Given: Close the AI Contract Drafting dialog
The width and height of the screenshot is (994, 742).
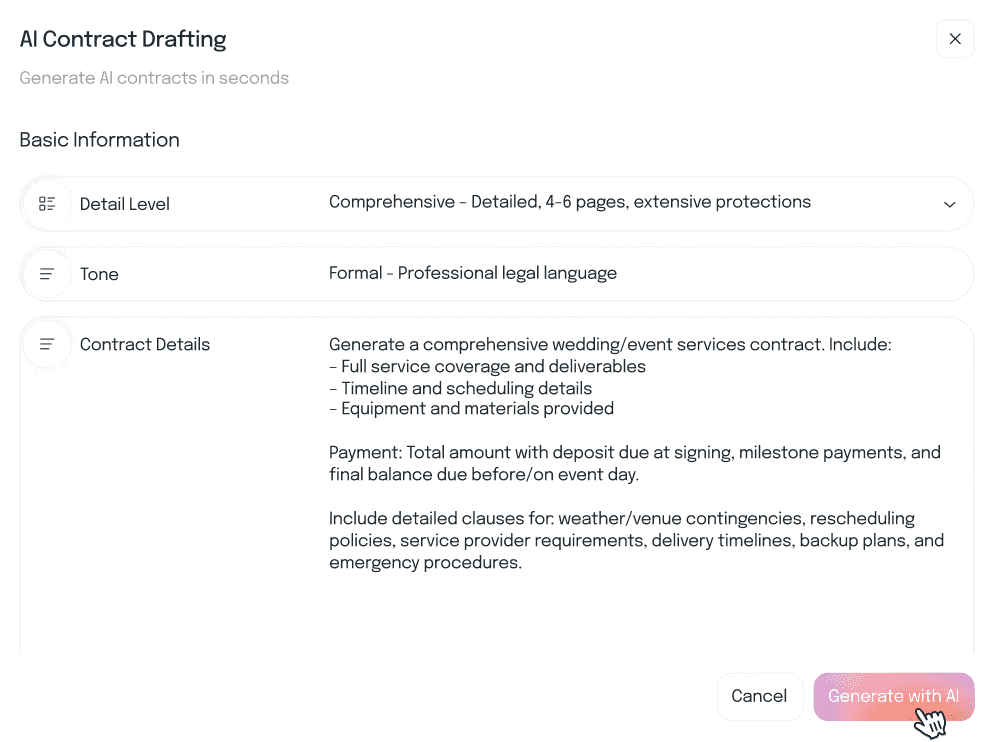Looking at the screenshot, I should point(954,39).
